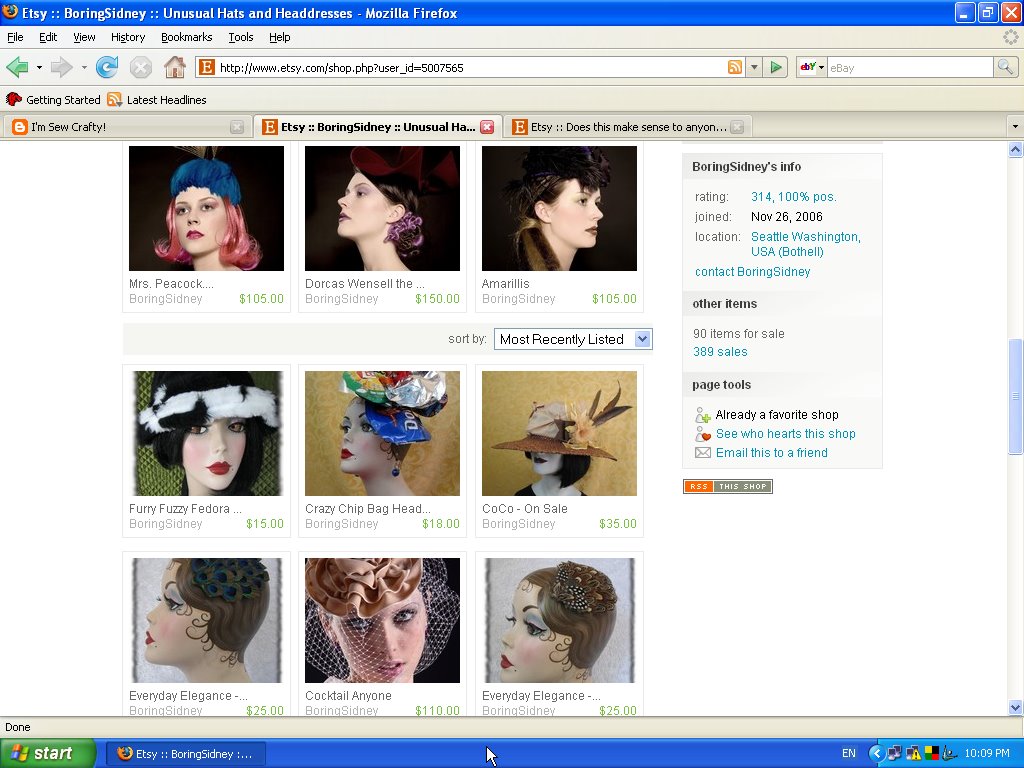This screenshot has width=1024, height=768.
Task: Open the CoCo - On Sale thumbnail
Action: [559, 434]
